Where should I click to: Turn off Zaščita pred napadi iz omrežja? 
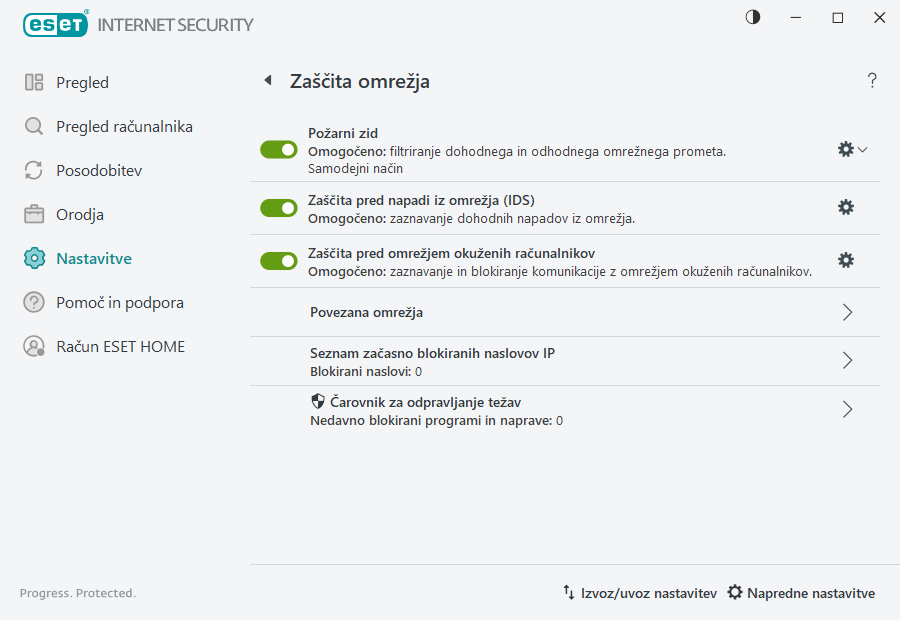[279, 208]
